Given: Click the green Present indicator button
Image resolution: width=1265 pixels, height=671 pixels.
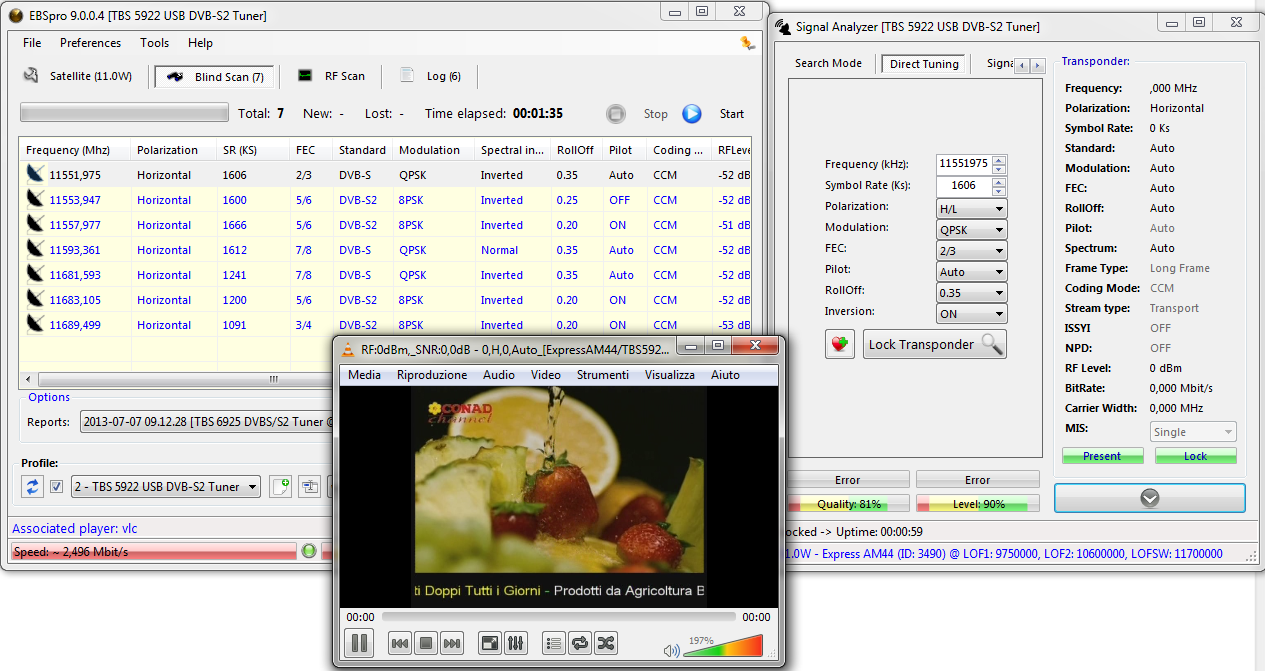Looking at the screenshot, I should [1102, 456].
